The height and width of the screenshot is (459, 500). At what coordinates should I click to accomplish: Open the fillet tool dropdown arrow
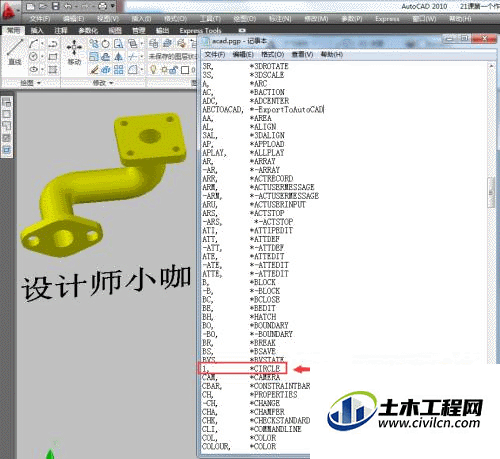[x=141, y=69]
